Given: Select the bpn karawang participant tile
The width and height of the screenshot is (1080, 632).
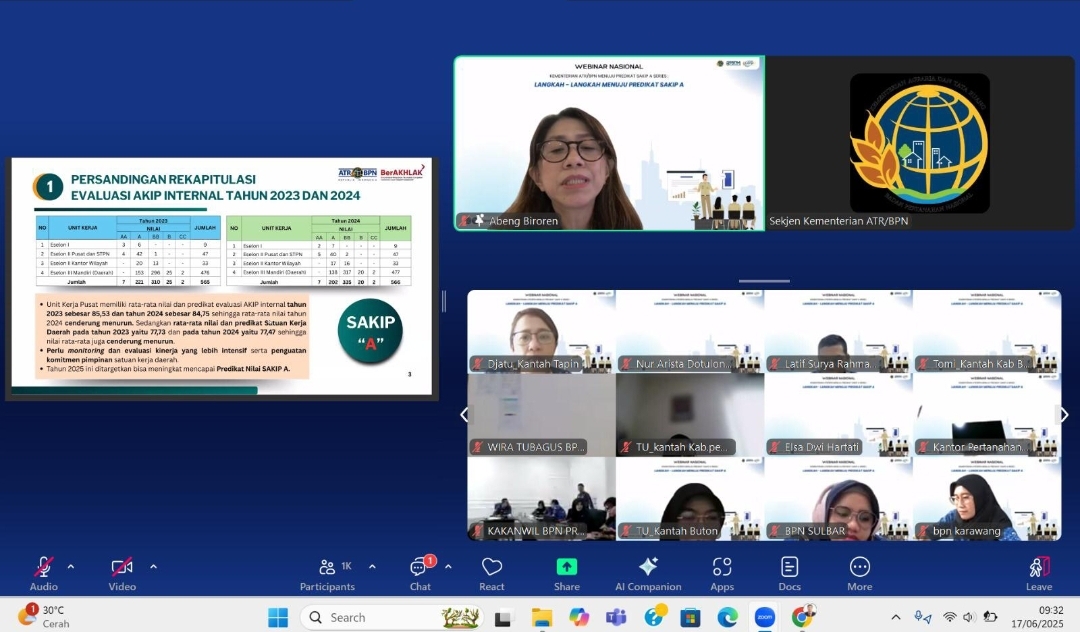Looking at the screenshot, I should point(986,499).
